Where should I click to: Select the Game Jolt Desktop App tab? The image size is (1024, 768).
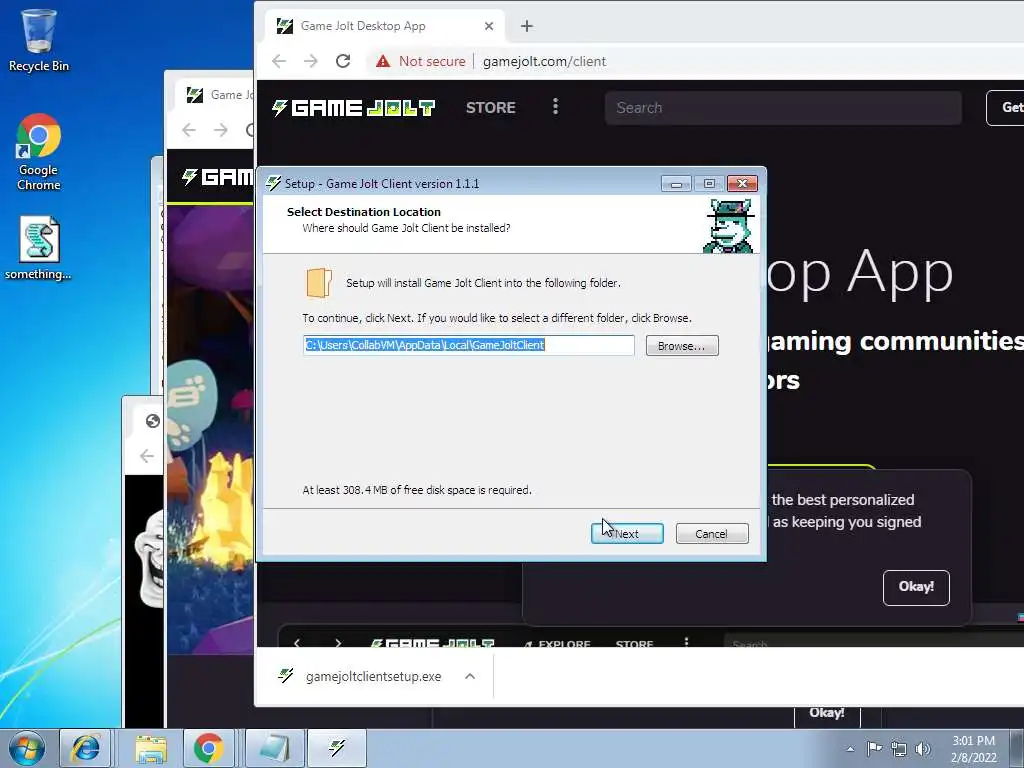[385, 26]
